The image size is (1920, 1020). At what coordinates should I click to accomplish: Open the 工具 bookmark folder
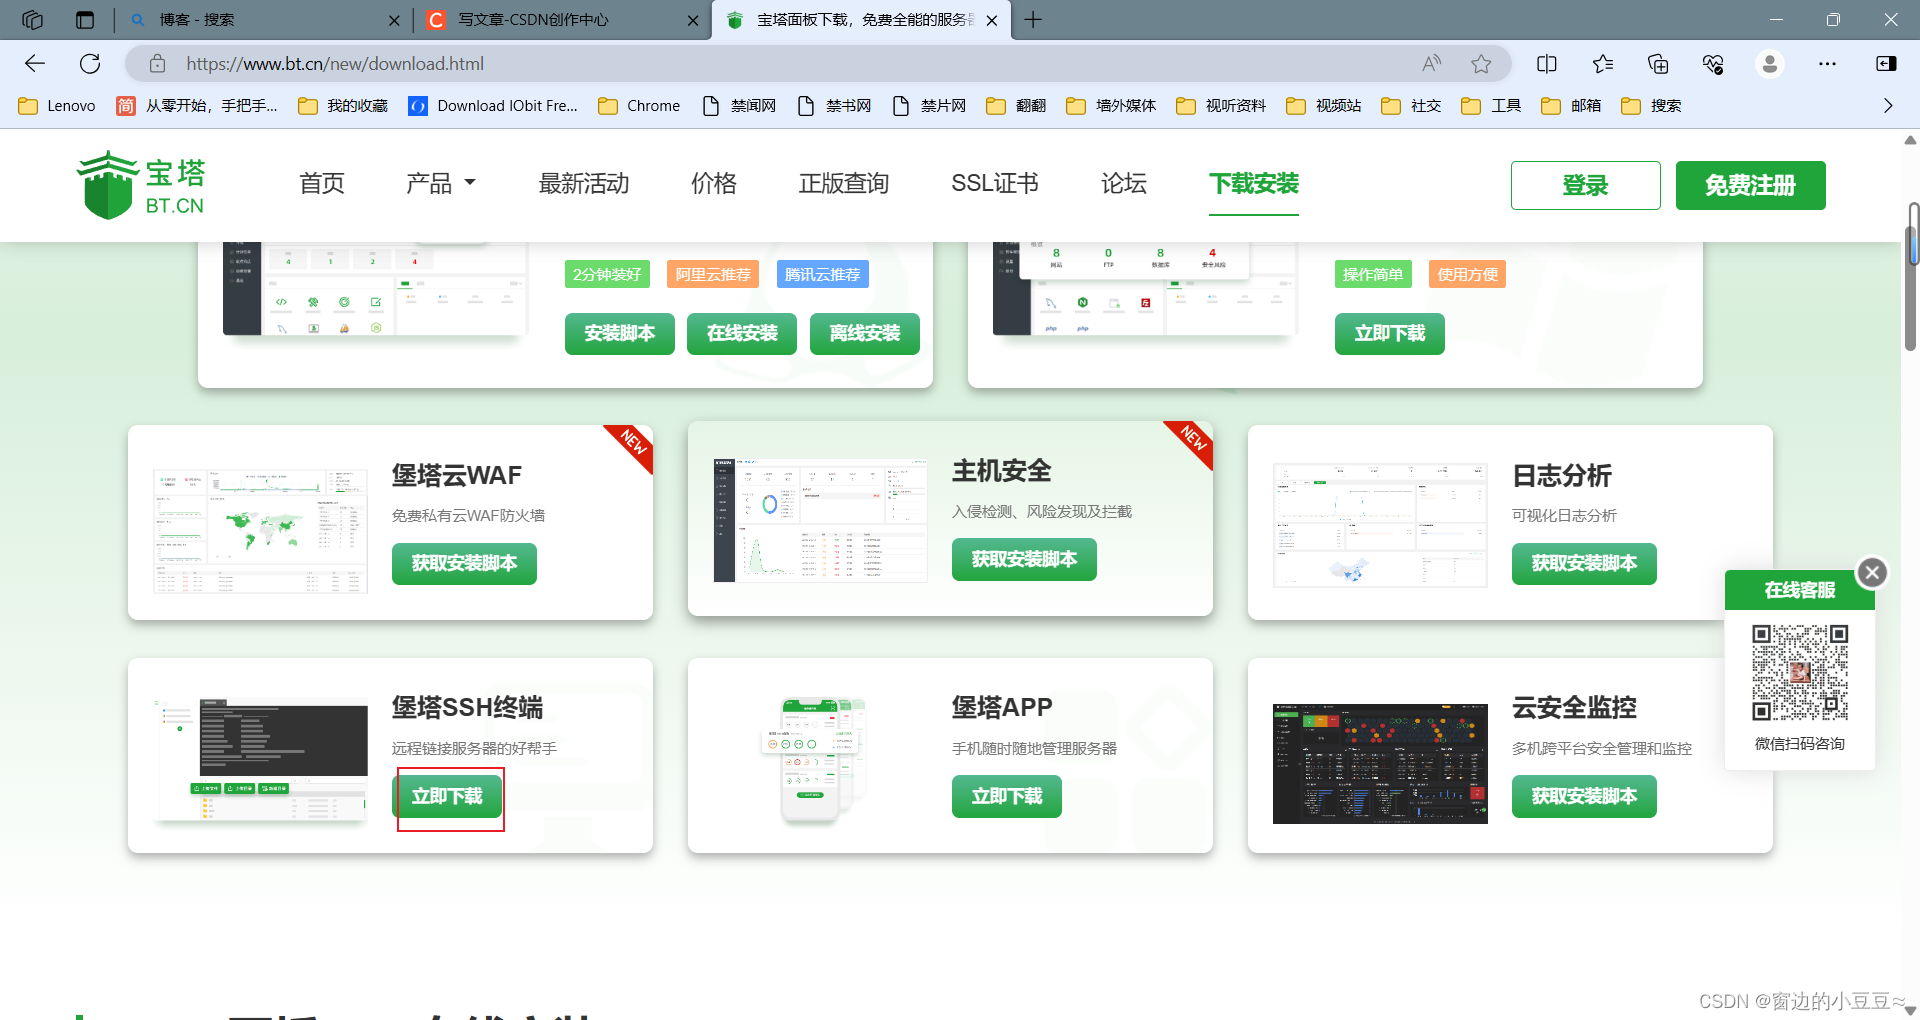click(x=1491, y=106)
